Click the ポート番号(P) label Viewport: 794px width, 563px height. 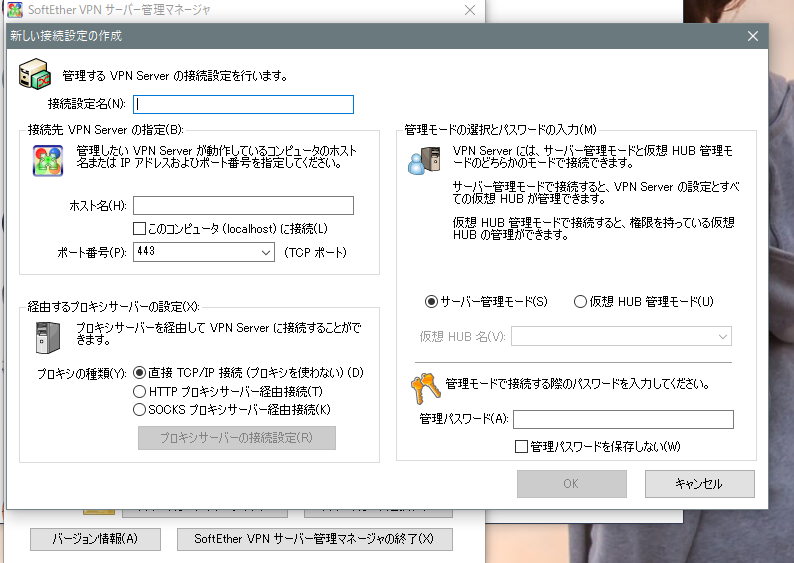coord(92,252)
